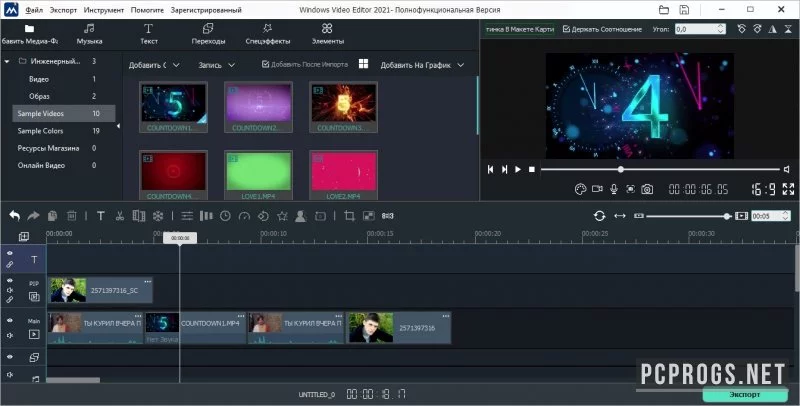Click the rotate counterclockwise icon near angle field
The width and height of the screenshot is (800, 406).
(x=742, y=29)
